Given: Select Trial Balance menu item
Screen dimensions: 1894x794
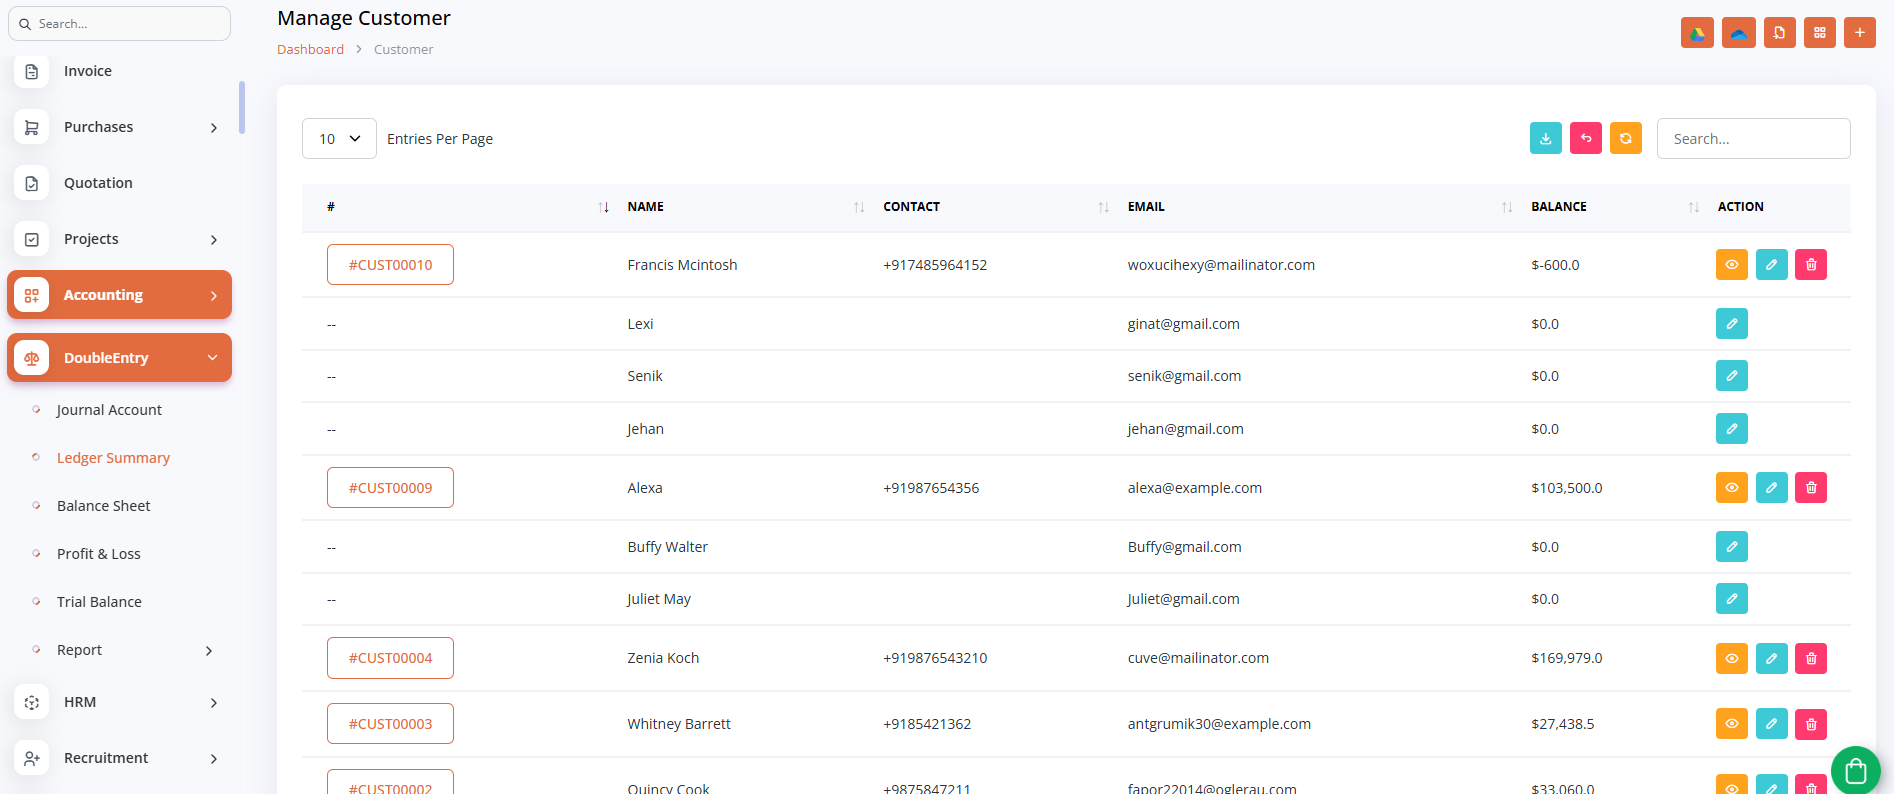Looking at the screenshot, I should (x=99, y=602).
